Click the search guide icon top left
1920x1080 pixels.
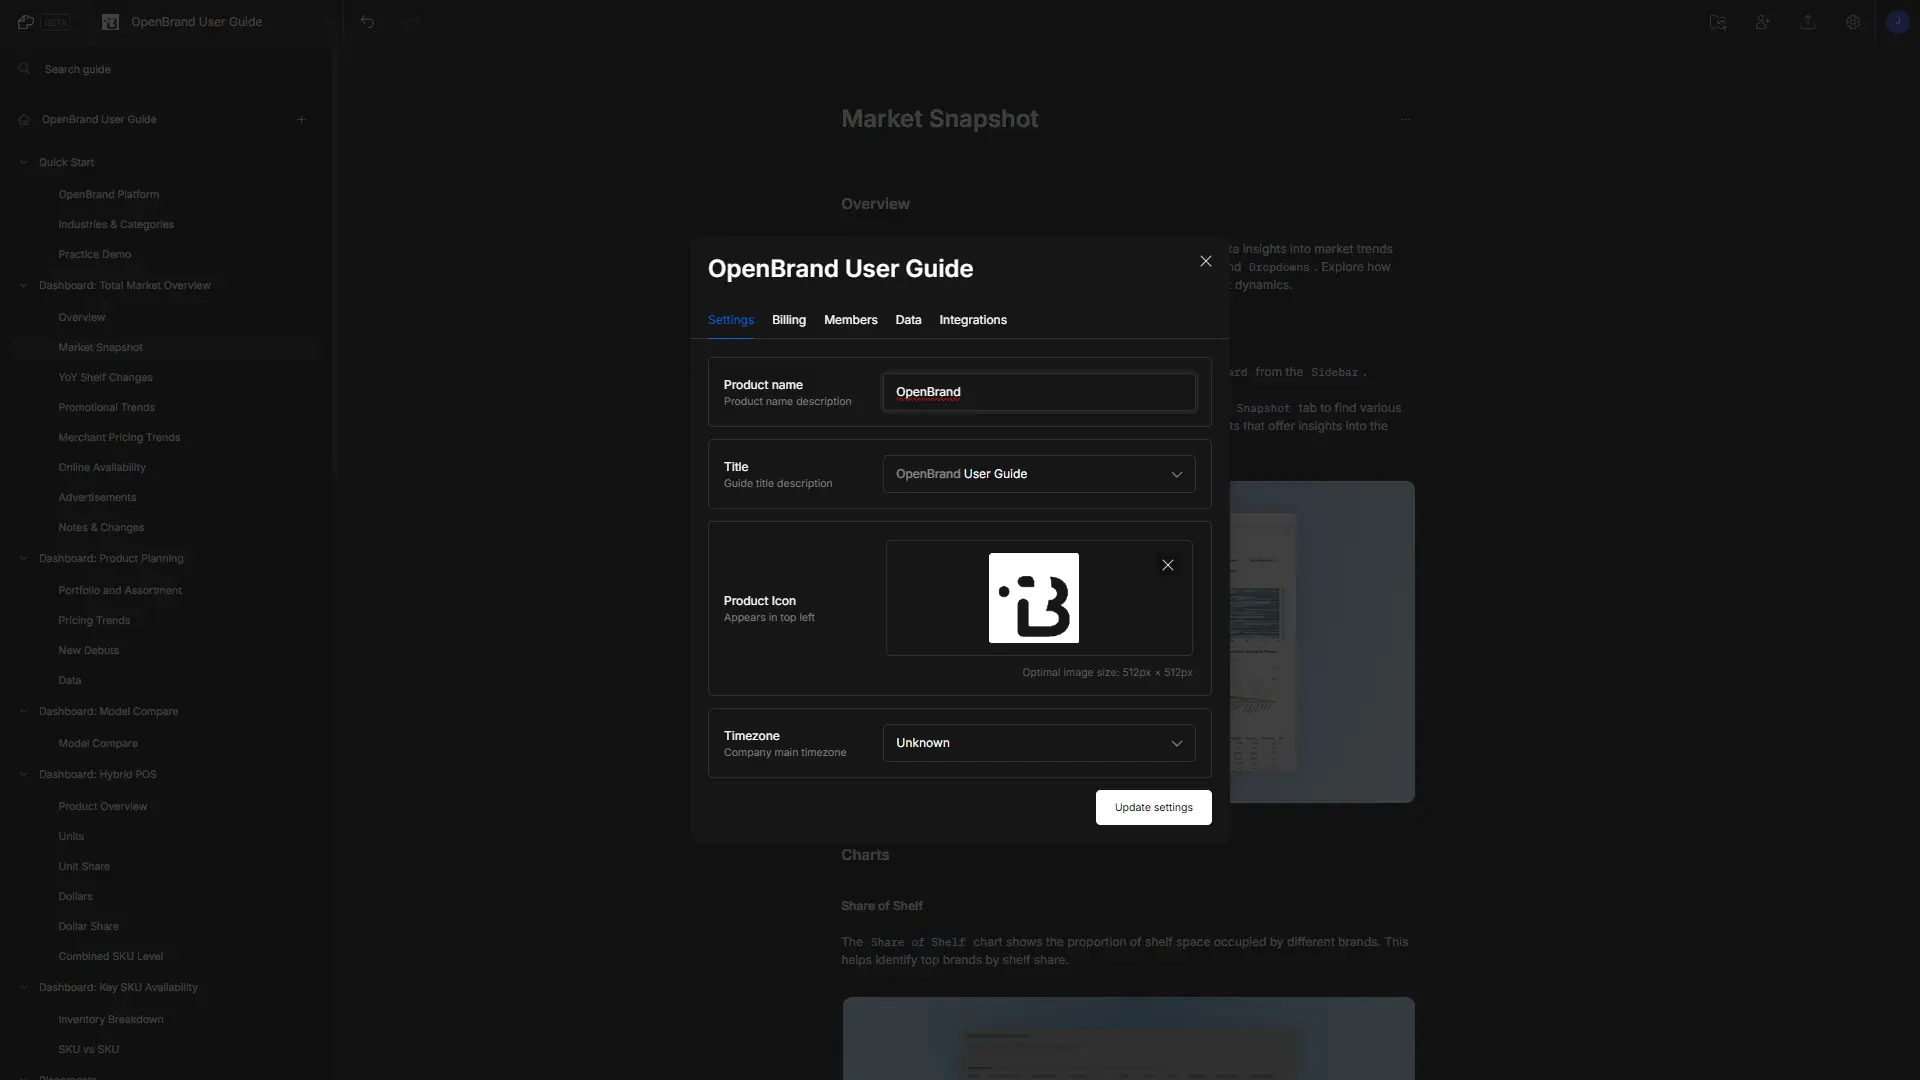click(x=24, y=69)
